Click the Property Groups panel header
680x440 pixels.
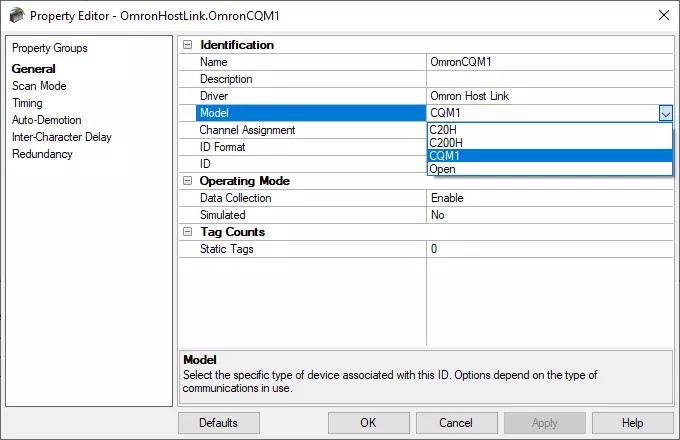pyautogui.click(x=49, y=48)
